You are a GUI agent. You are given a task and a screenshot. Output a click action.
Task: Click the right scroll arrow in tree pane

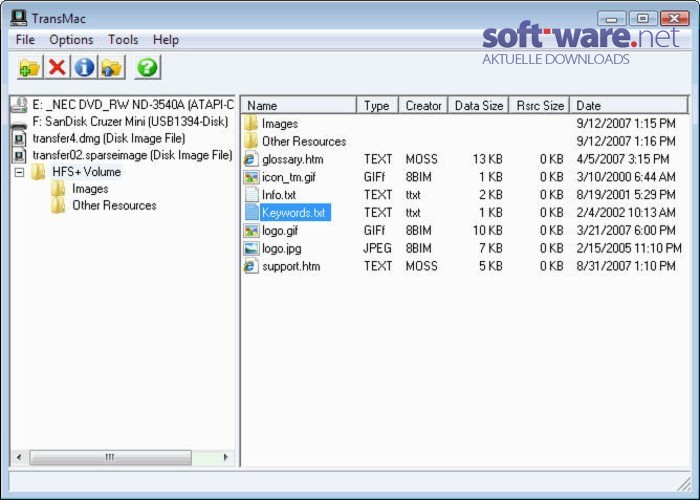coord(225,457)
